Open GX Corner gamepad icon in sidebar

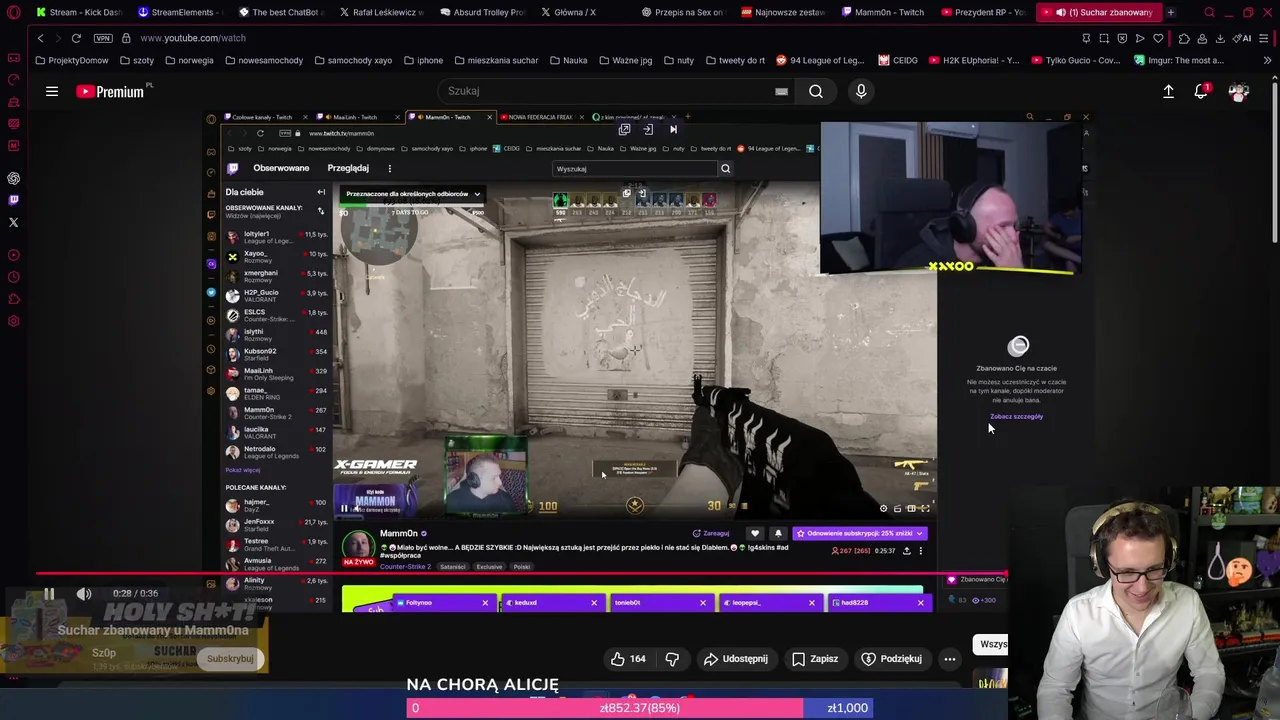[x=13, y=58]
